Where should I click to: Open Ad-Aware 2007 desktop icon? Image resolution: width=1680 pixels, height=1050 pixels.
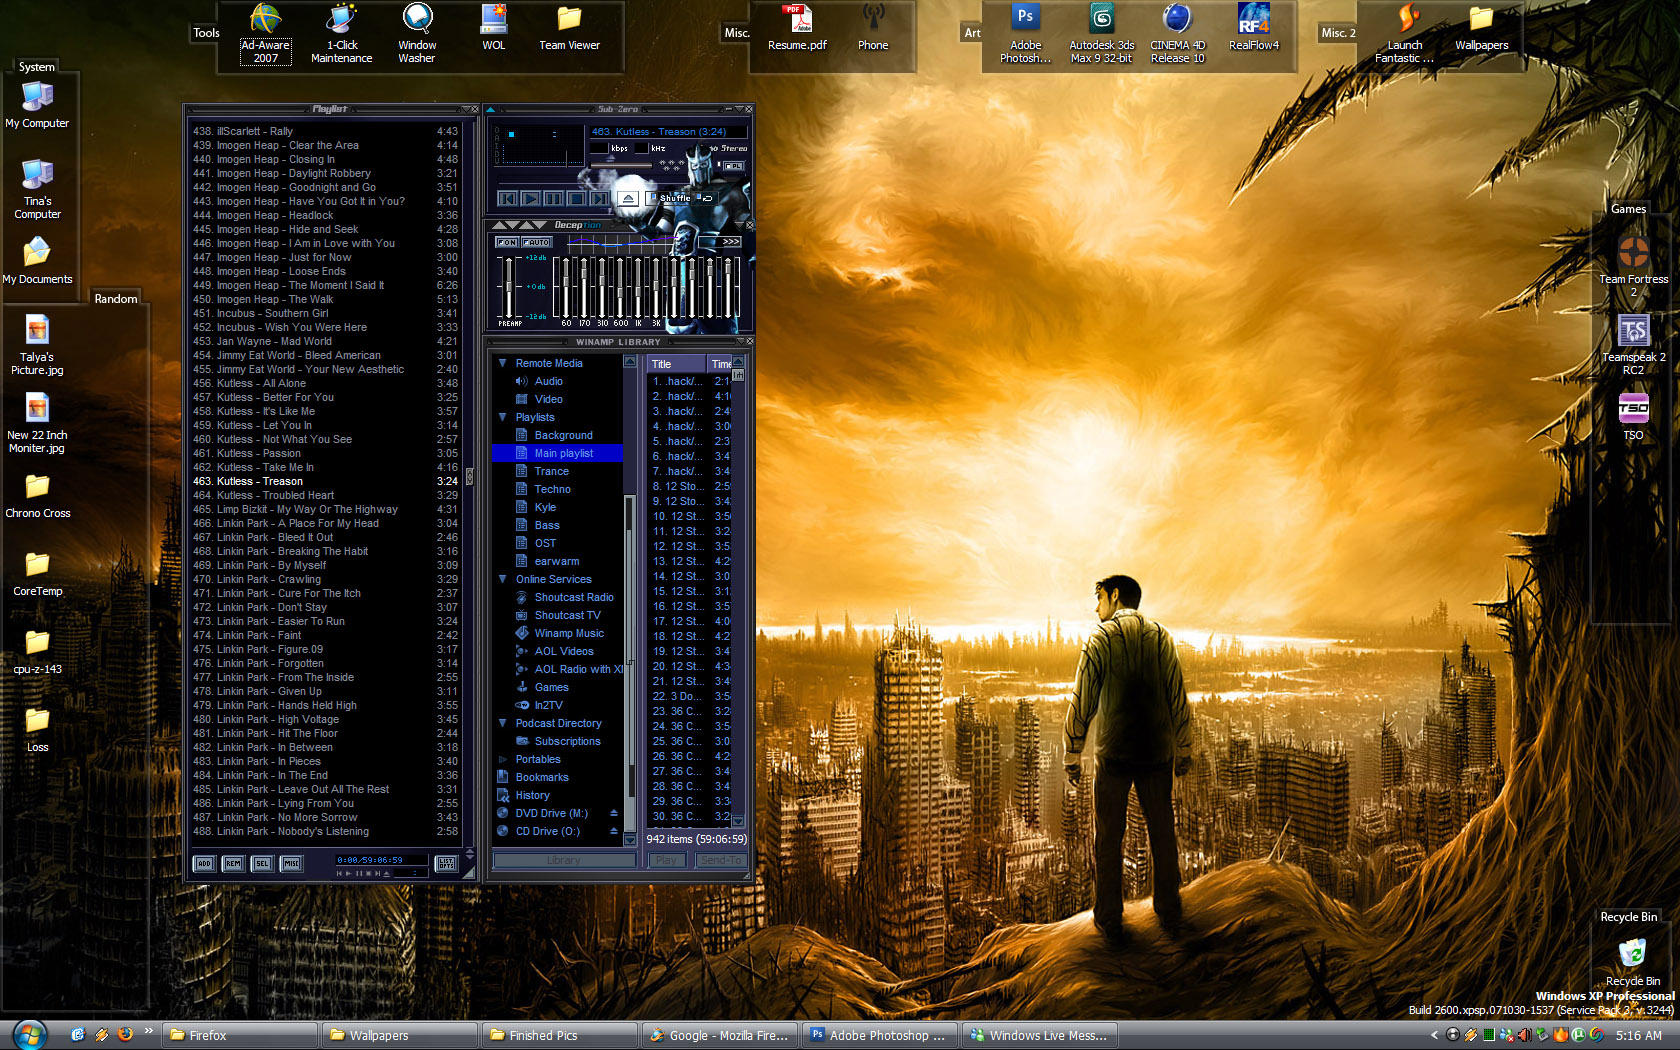(266, 34)
